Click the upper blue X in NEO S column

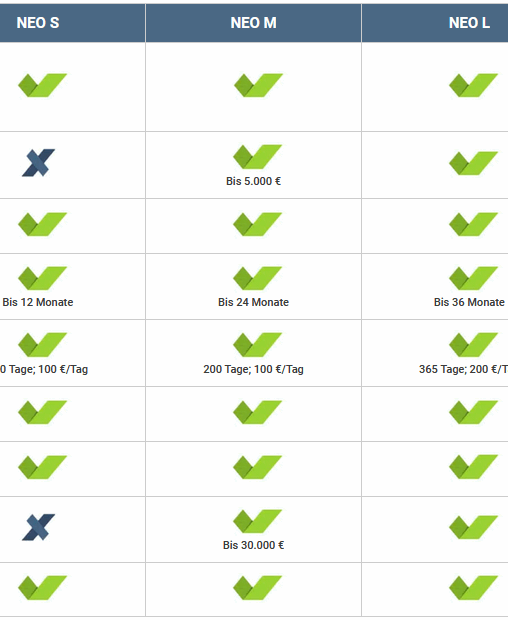coord(38,163)
